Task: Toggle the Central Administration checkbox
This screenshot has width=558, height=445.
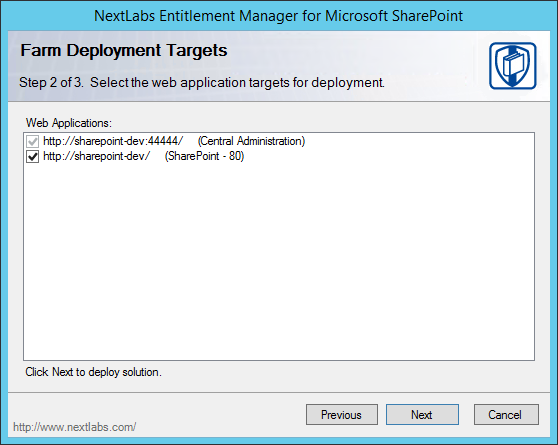Action: (x=32, y=142)
